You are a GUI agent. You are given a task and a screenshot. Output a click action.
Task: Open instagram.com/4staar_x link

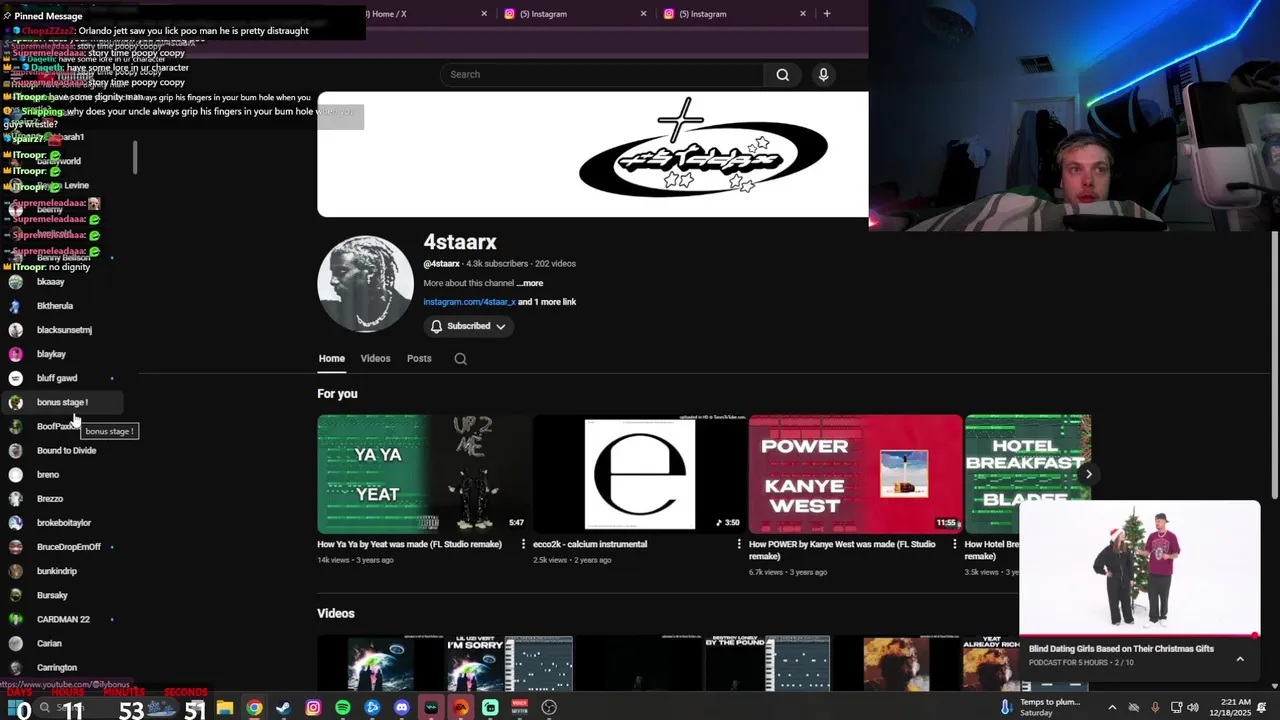[469, 302]
